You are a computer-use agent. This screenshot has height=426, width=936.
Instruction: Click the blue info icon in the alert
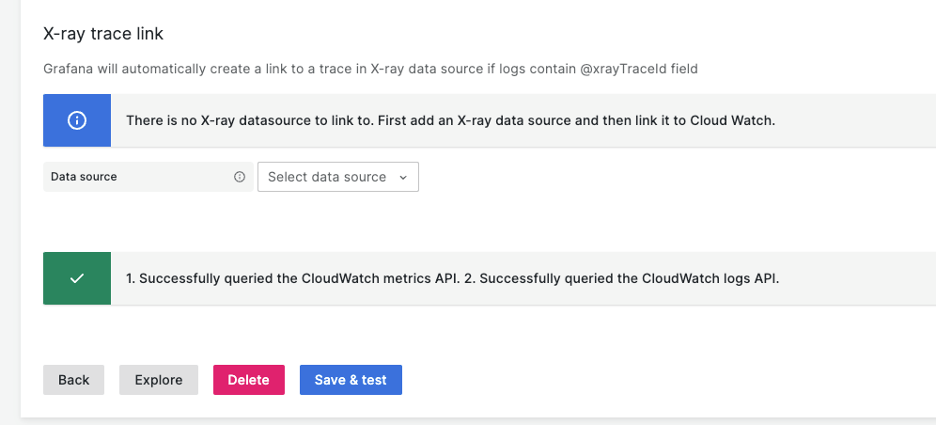[x=76, y=120]
